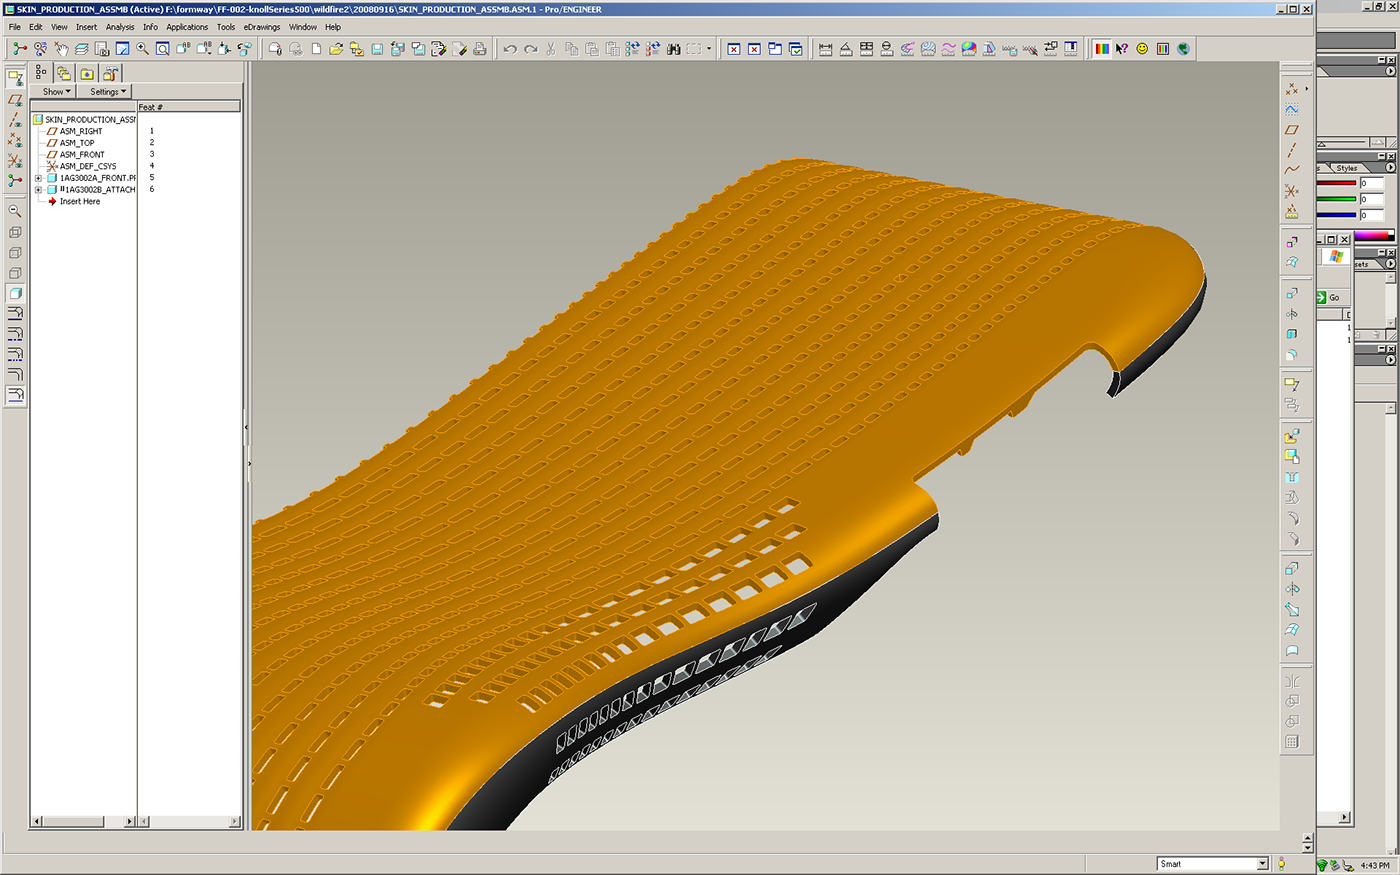The width and height of the screenshot is (1400, 875).
Task: Click the Print icon in the toolbar
Action: pyautogui.click(x=480, y=49)
